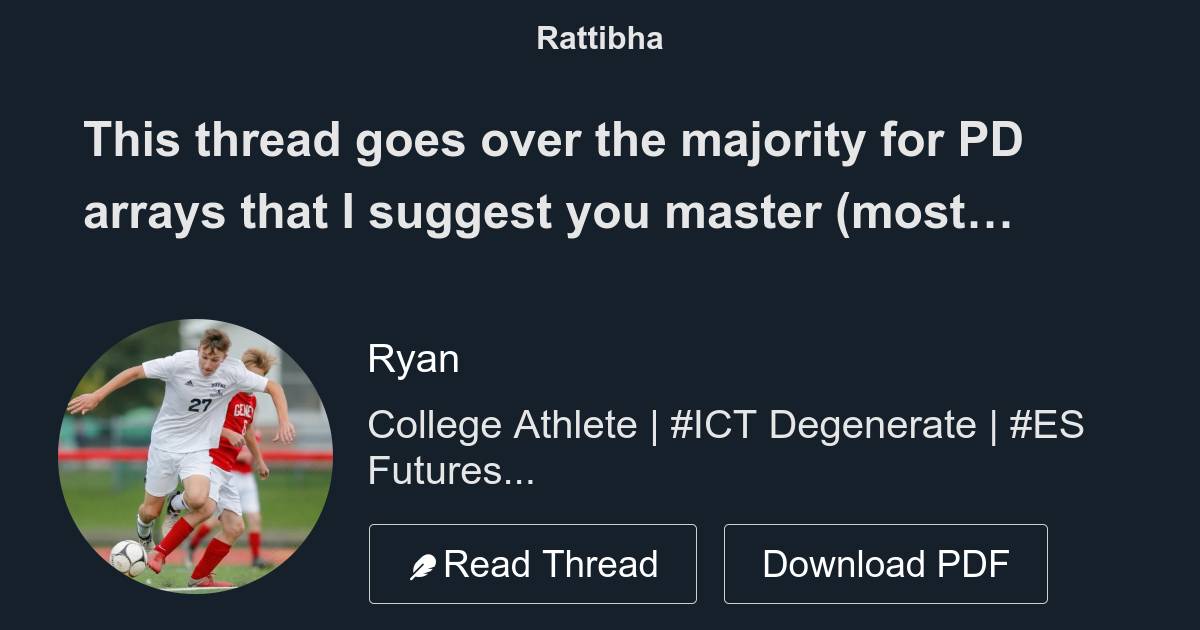The width and height of the screenshot is (1200, 630).
Task: Click the feather icon in Read Thread
Action: [x=424, y=567]
